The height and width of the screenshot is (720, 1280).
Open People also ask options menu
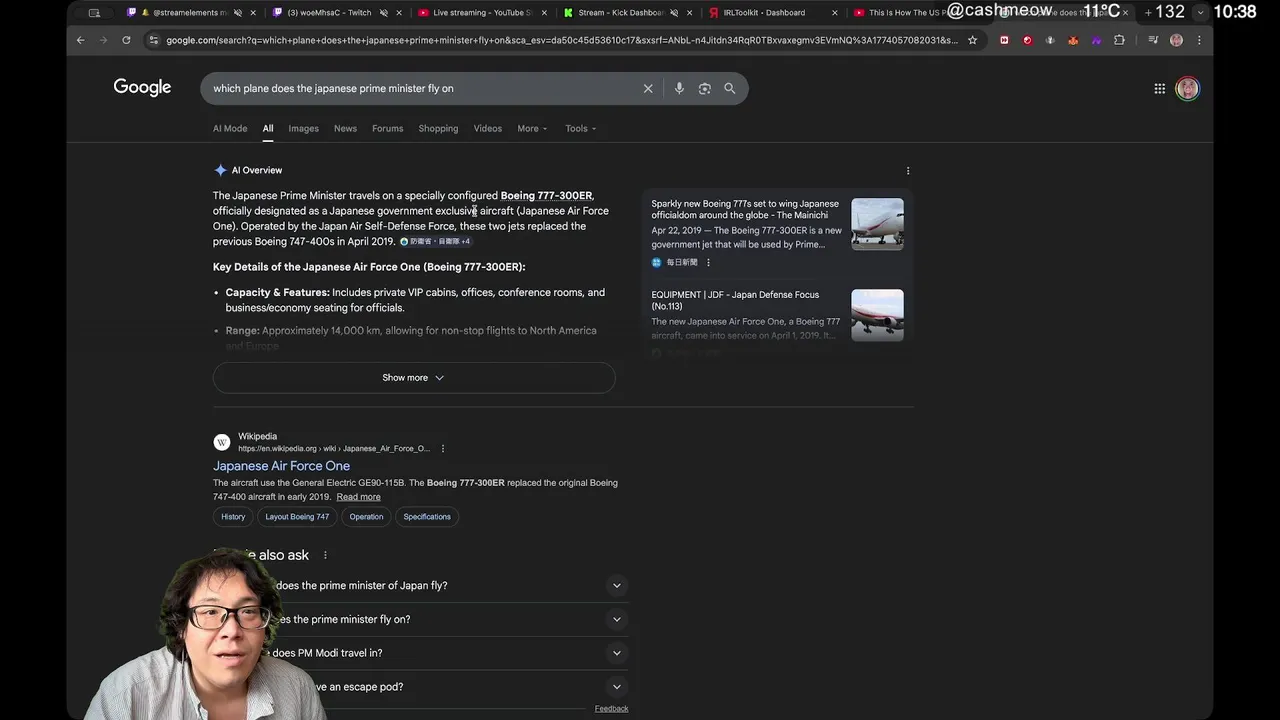(325, 555)
